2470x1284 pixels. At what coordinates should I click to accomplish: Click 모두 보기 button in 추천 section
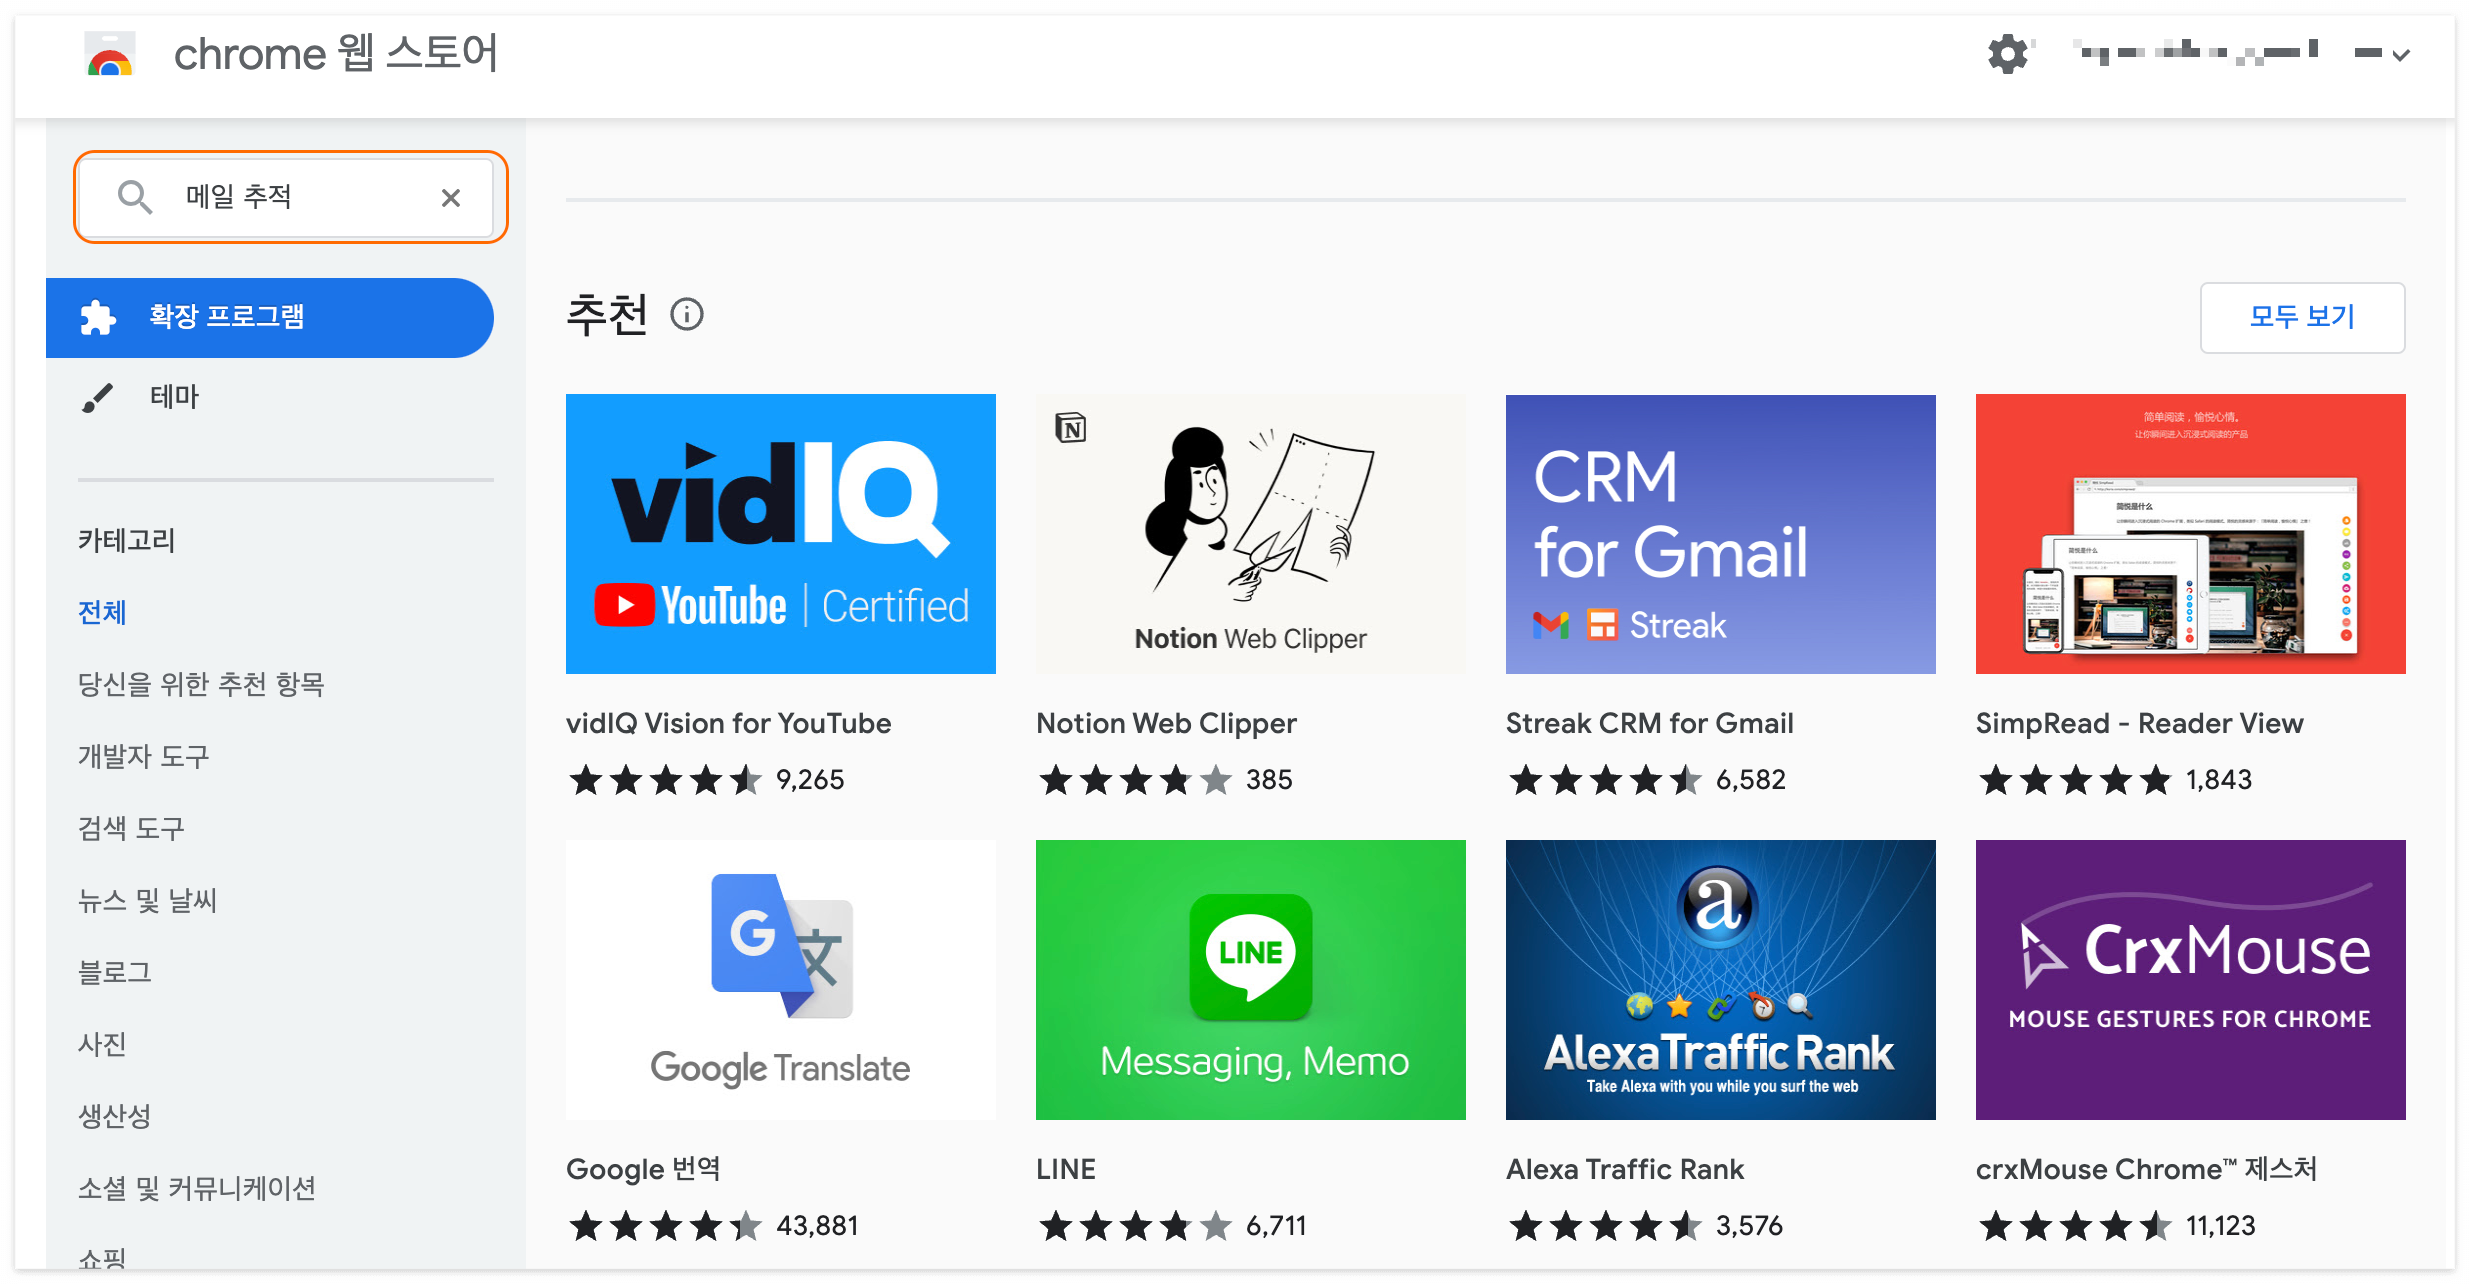coord(2303,315)
